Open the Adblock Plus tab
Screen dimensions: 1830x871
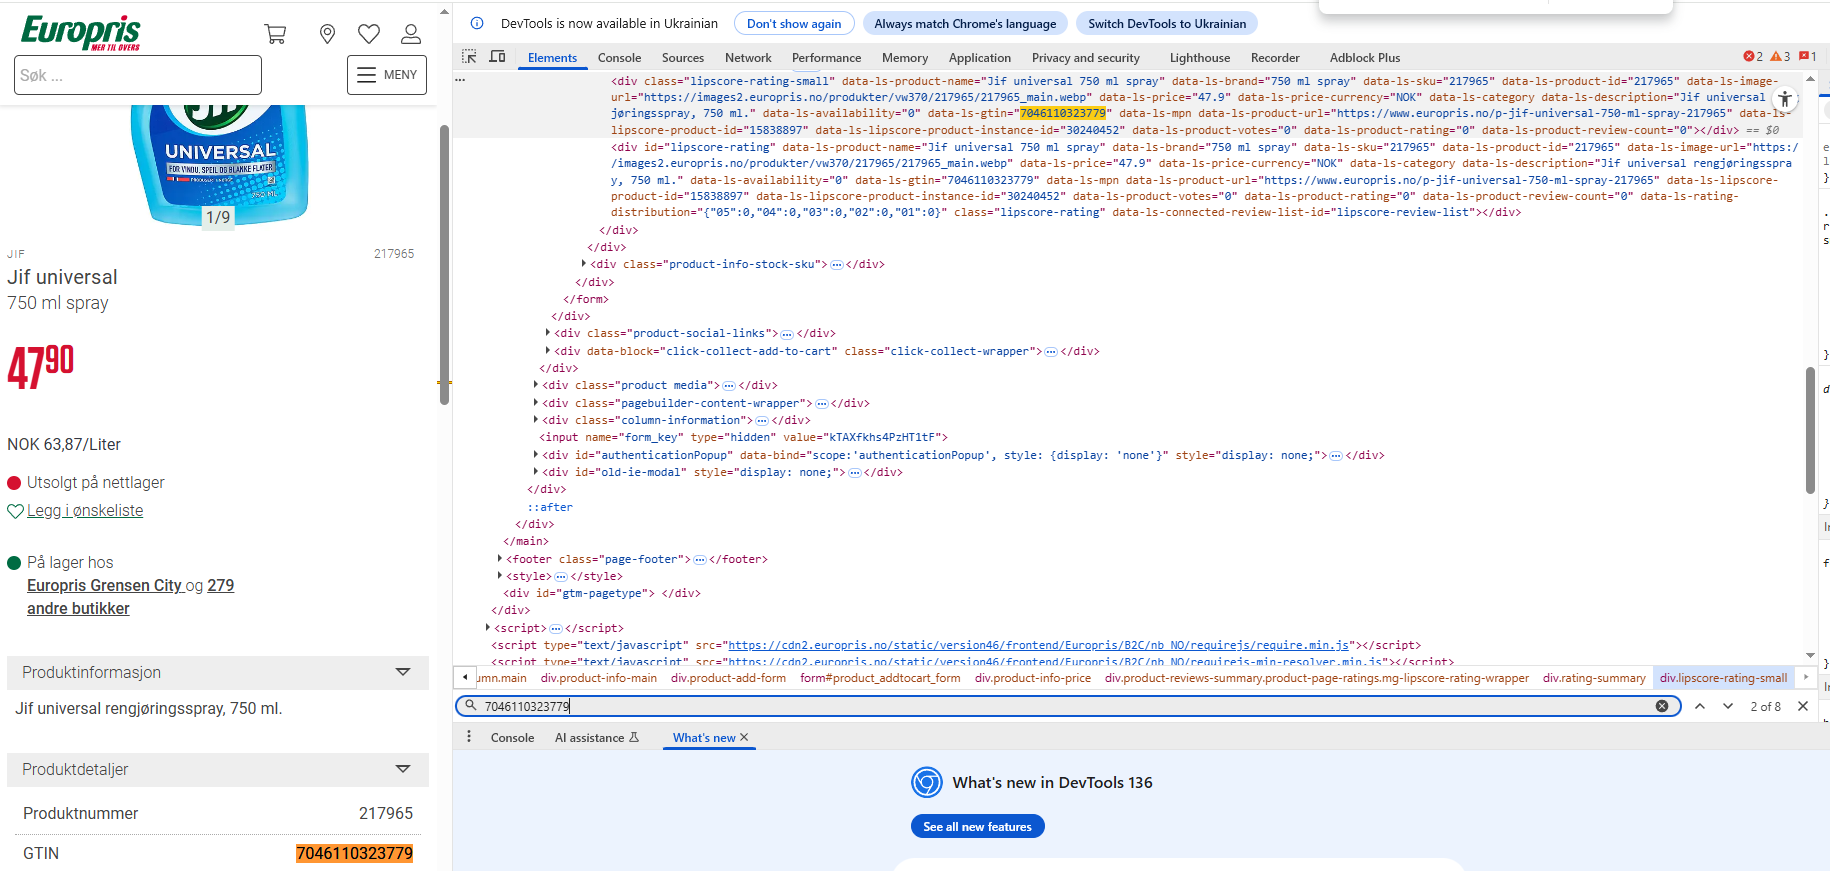[x=1365, y=58]
